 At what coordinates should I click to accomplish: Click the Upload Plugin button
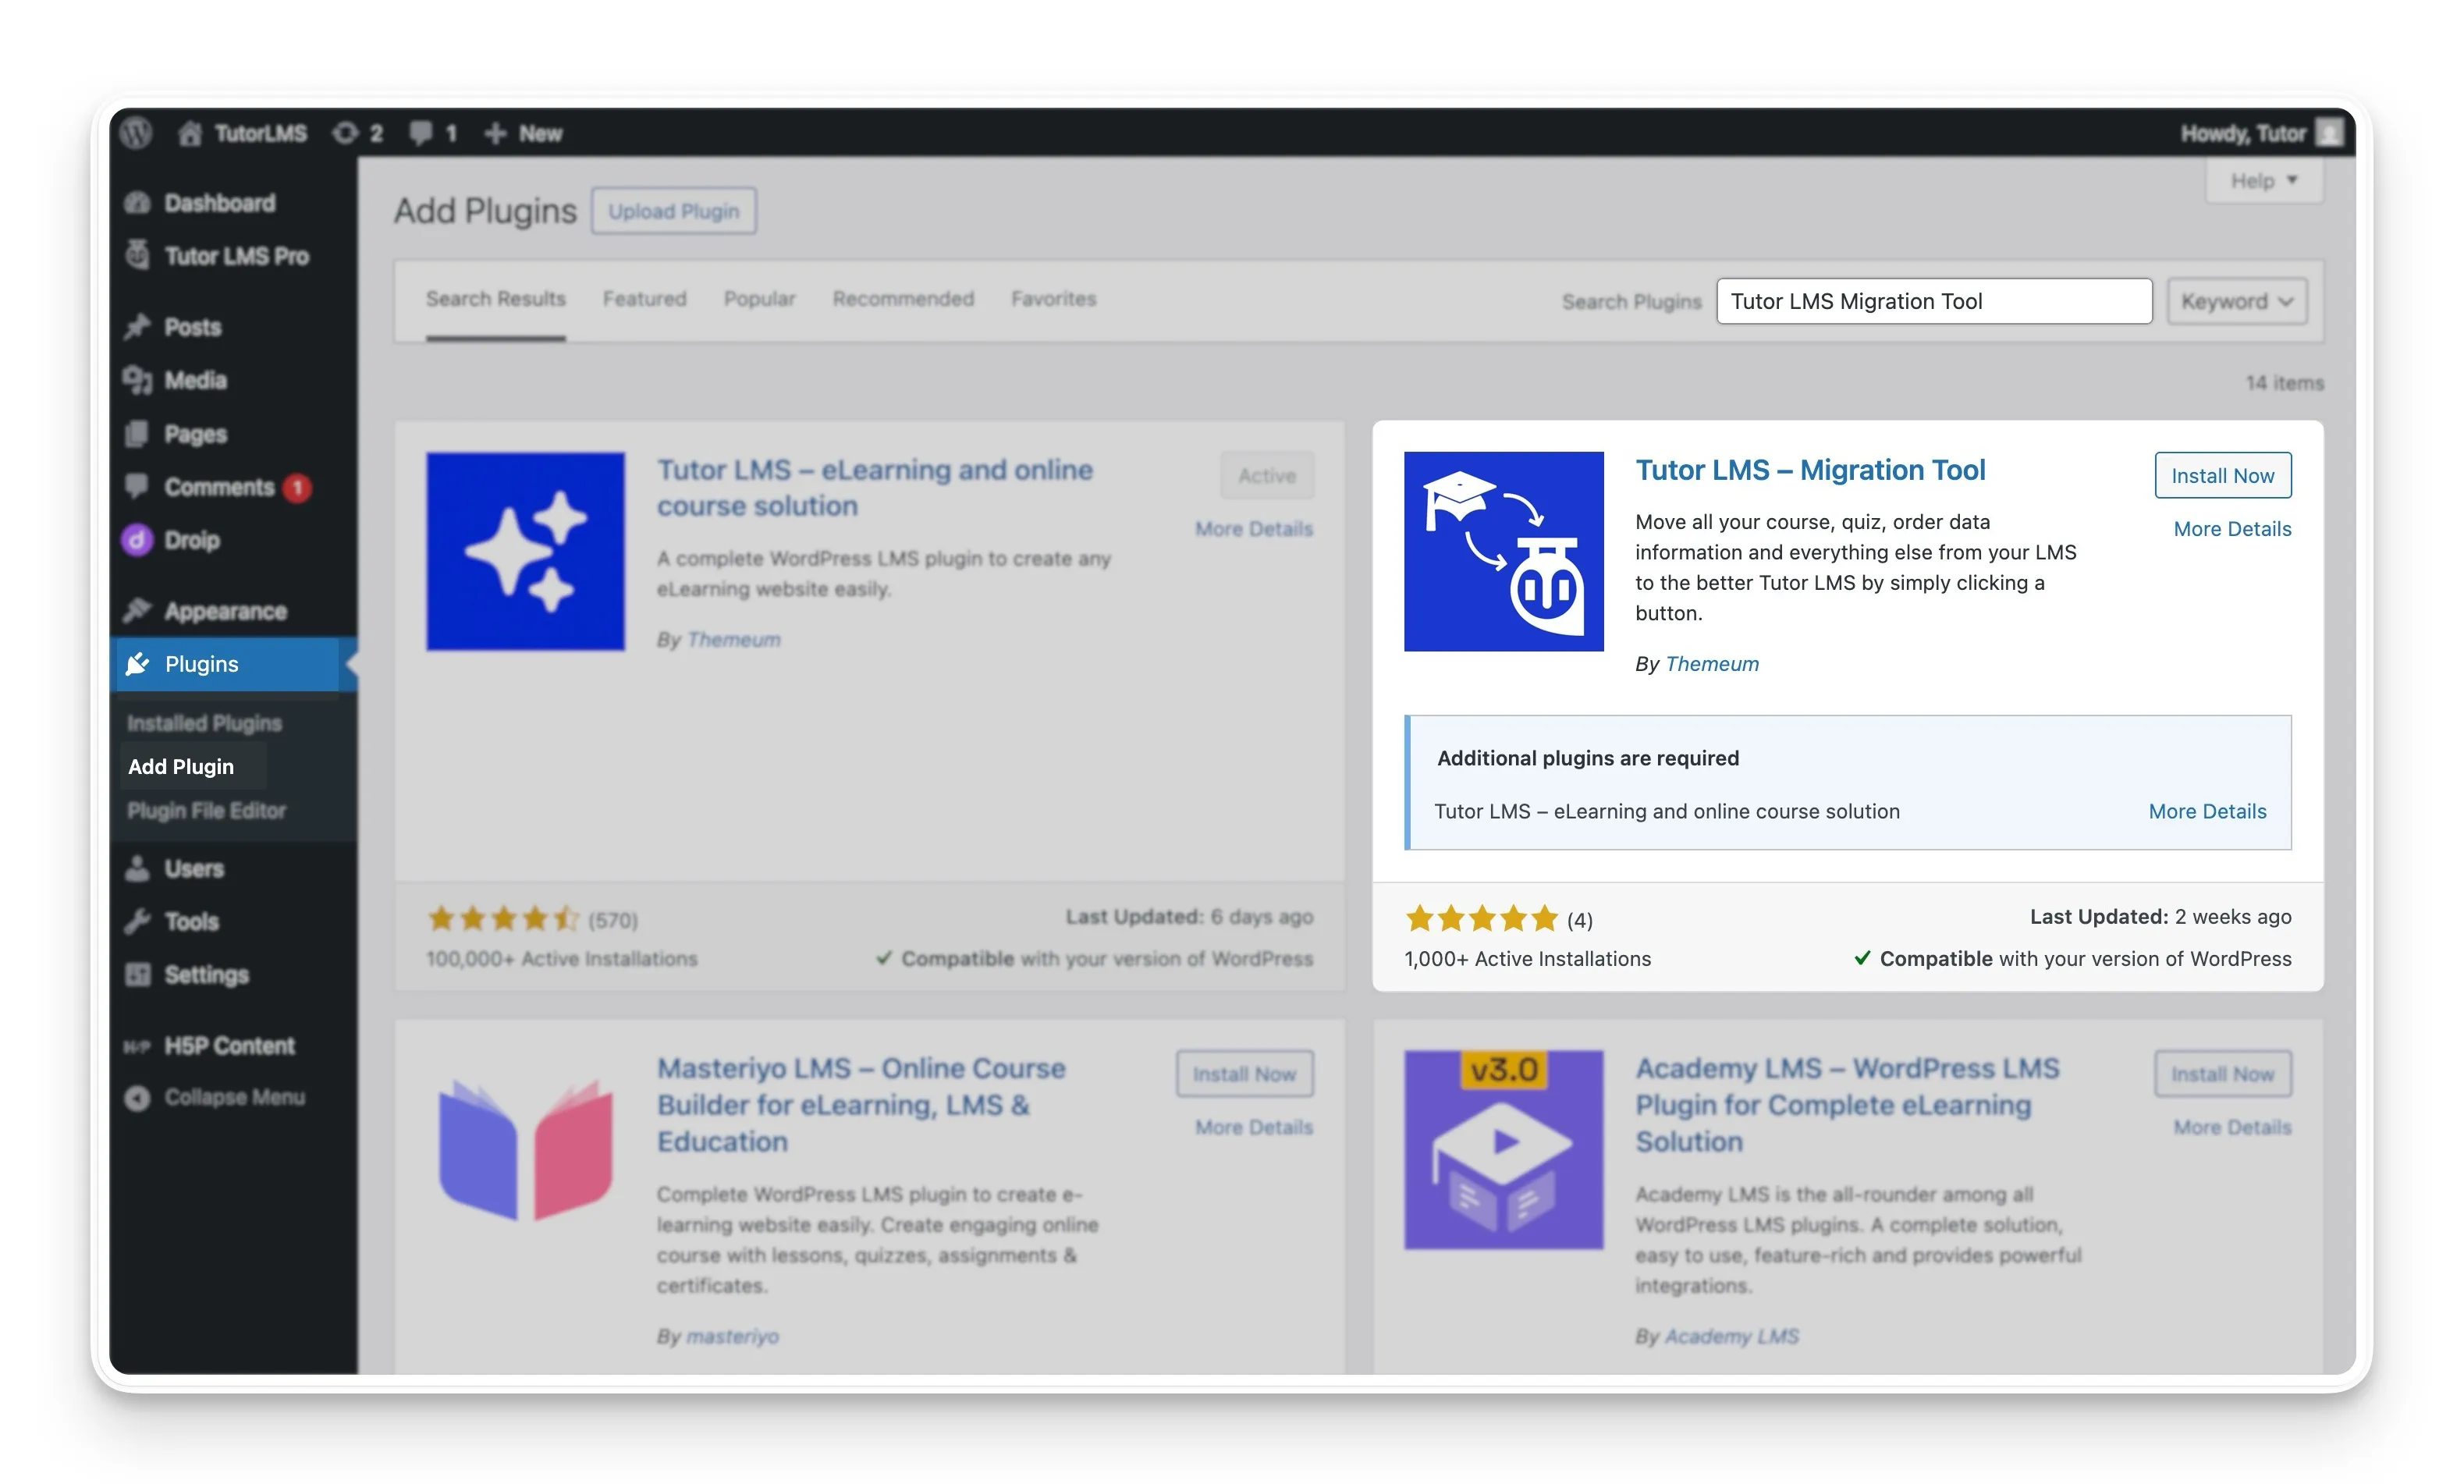674,211
